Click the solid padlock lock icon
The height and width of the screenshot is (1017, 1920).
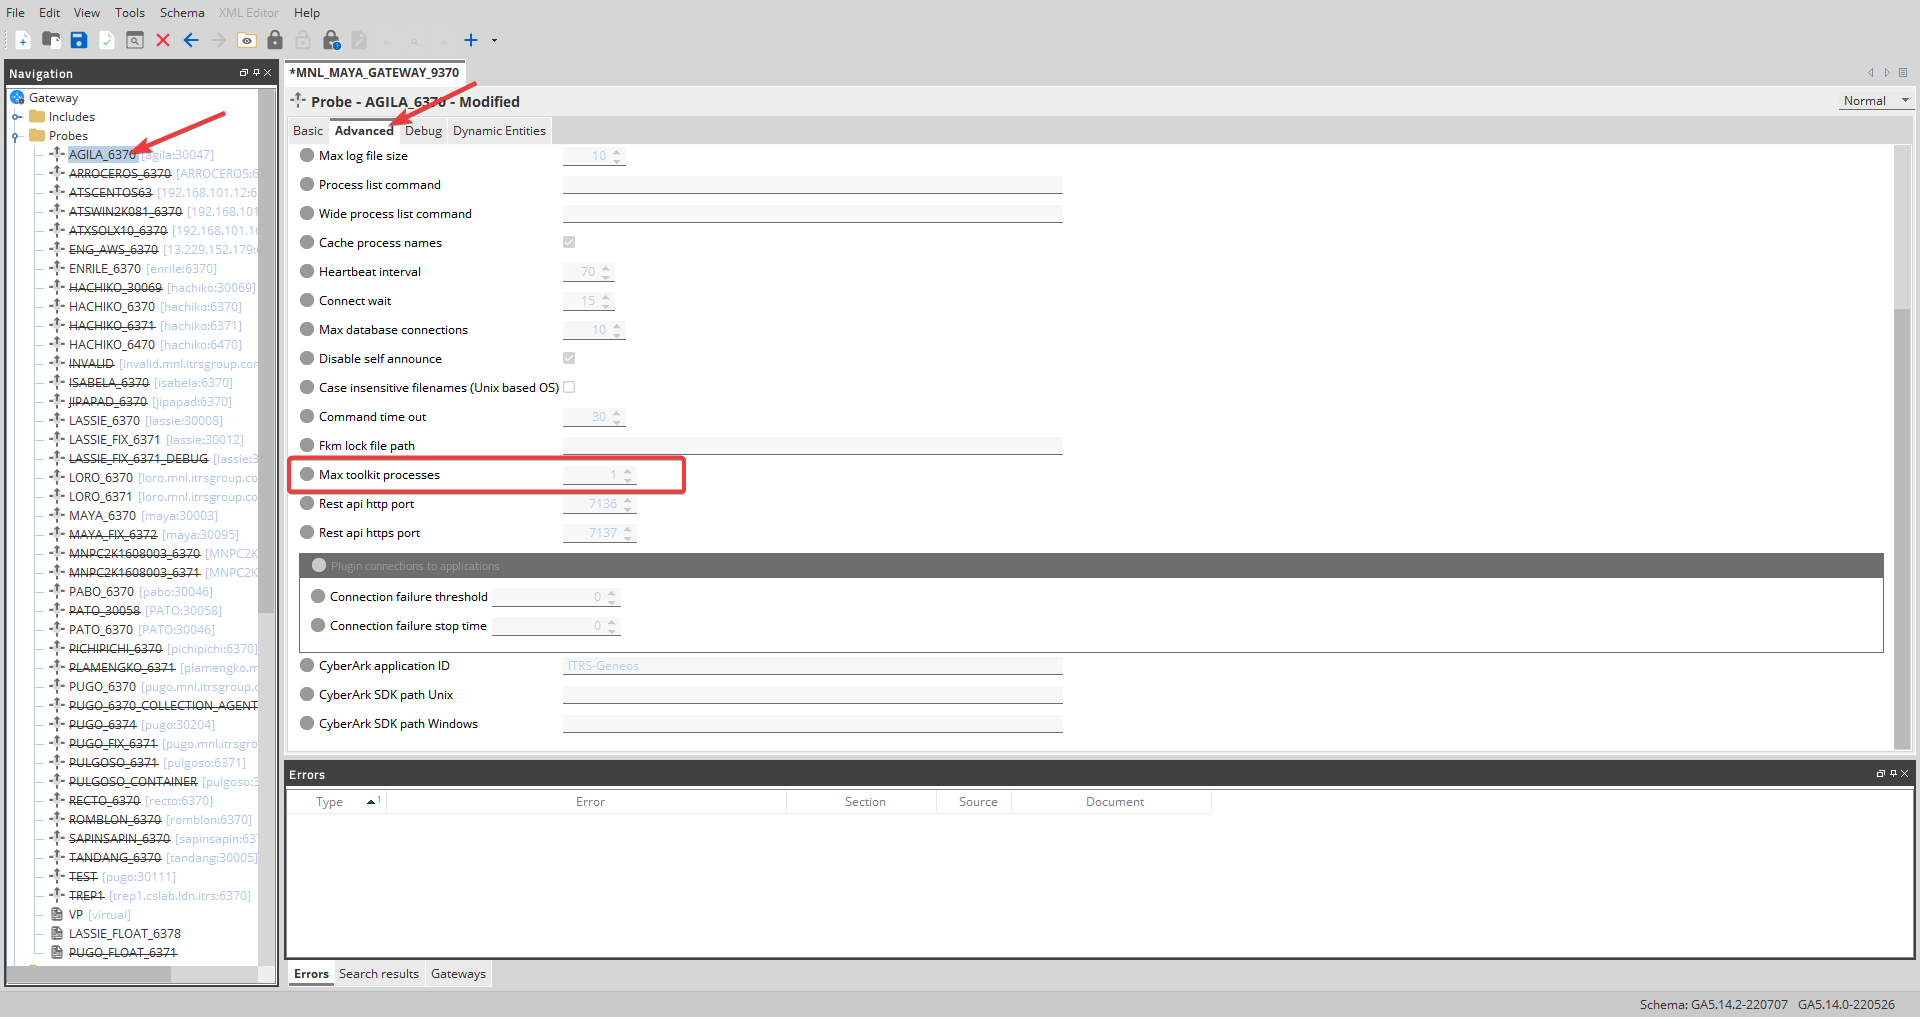(275, 40)
